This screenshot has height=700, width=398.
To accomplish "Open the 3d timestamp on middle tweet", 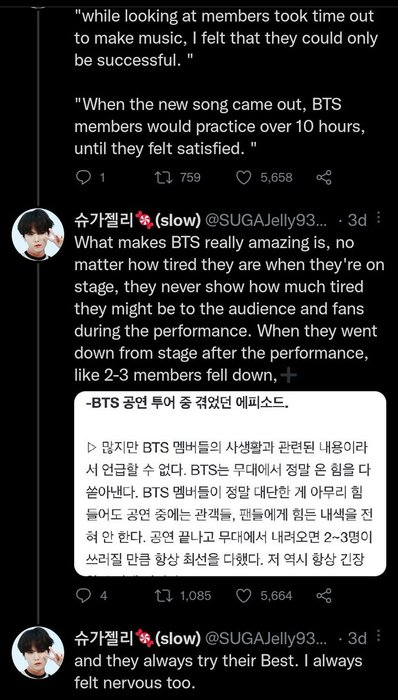I will [357, 220].
